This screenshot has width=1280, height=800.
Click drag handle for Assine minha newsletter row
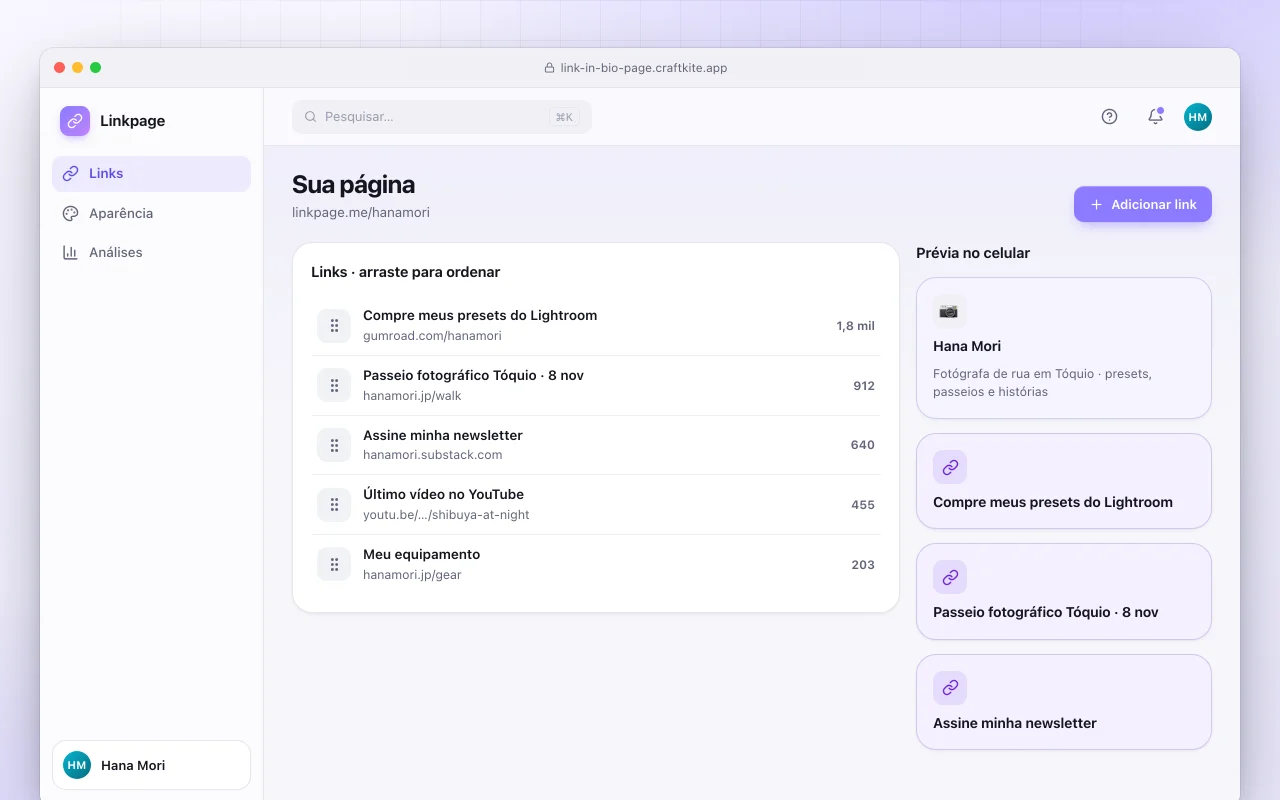click(334, 445)
